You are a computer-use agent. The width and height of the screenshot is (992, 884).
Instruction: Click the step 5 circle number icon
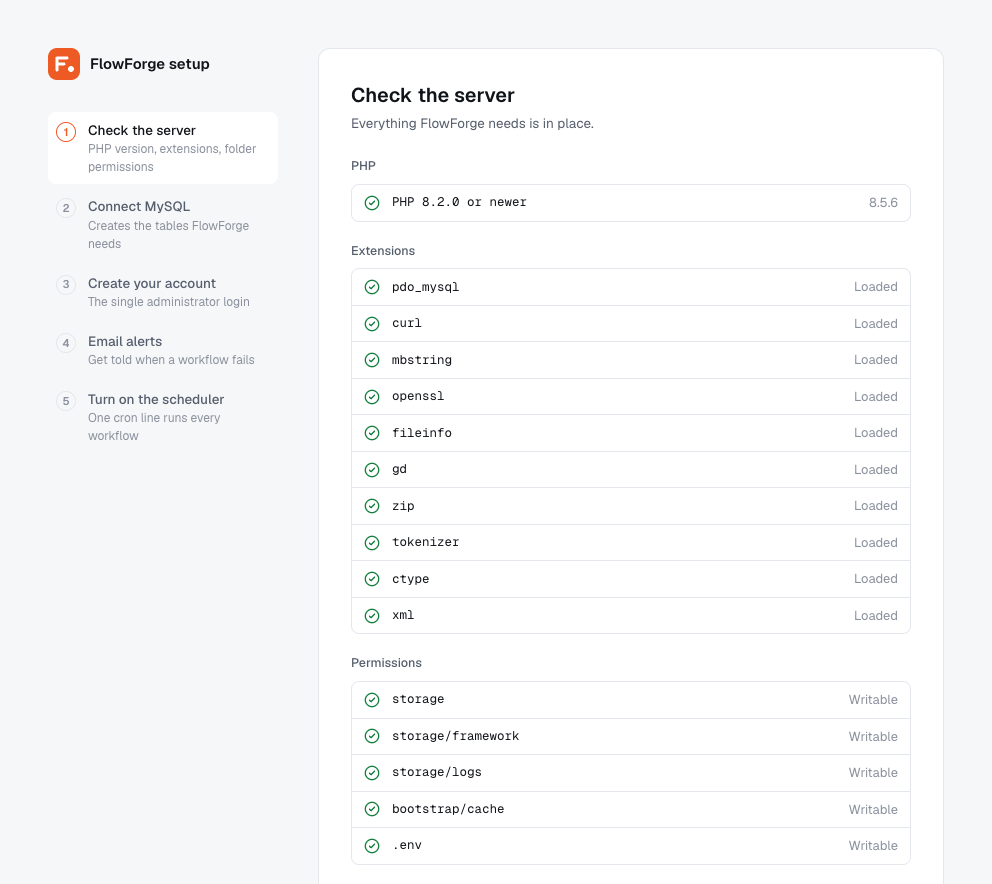point(66,401)
